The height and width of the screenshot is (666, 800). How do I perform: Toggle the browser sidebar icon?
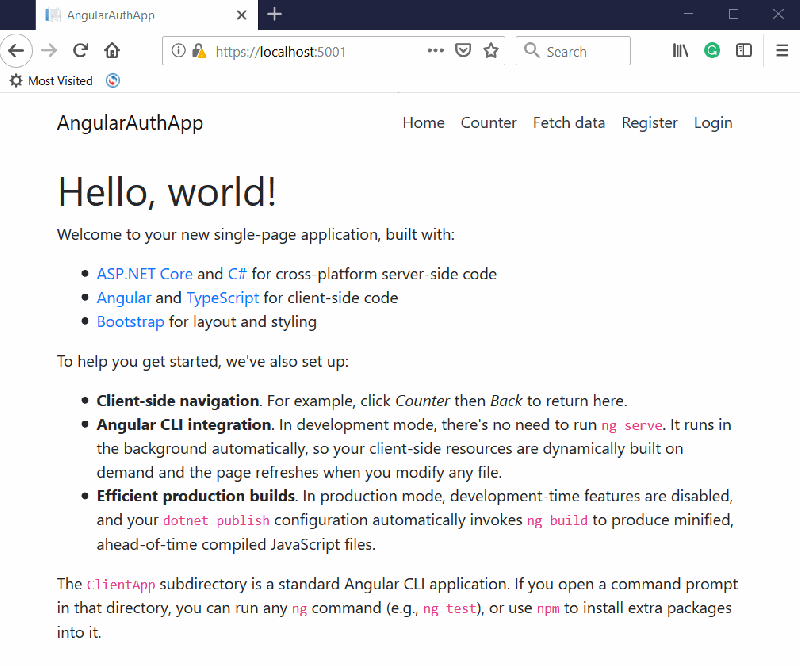click(744, 50)
